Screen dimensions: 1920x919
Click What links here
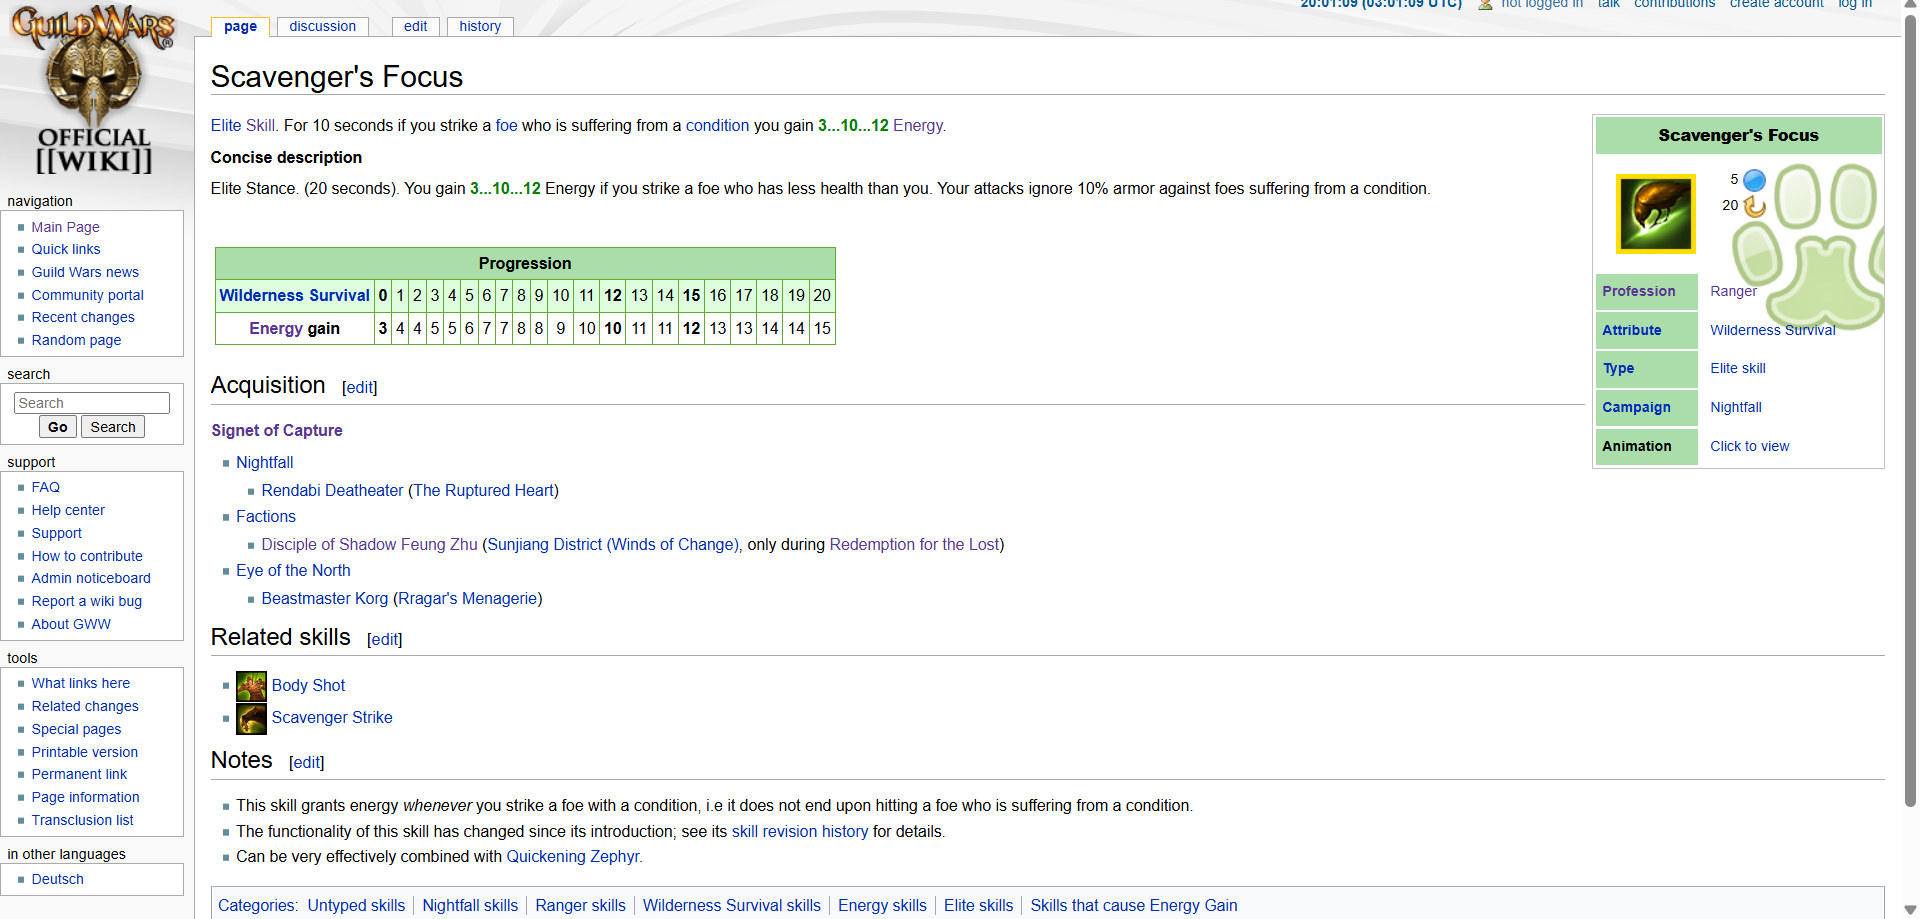(x=80, y=683)
